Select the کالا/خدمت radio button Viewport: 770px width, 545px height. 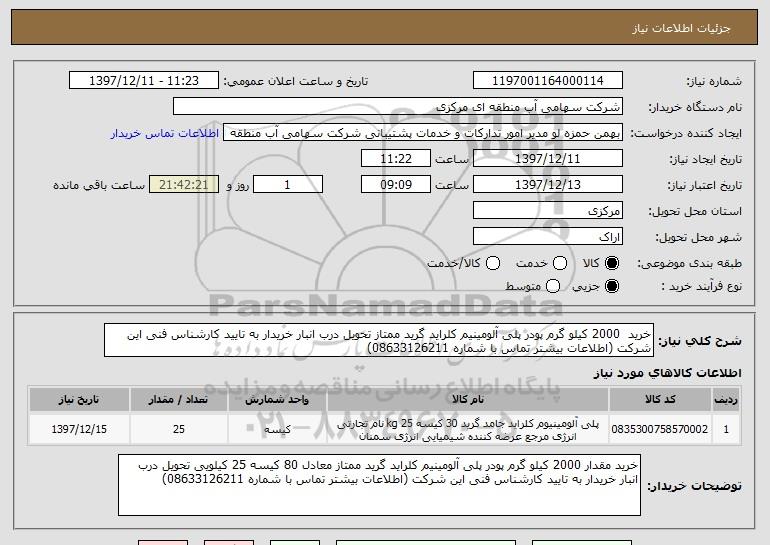[x=493, y=263]
